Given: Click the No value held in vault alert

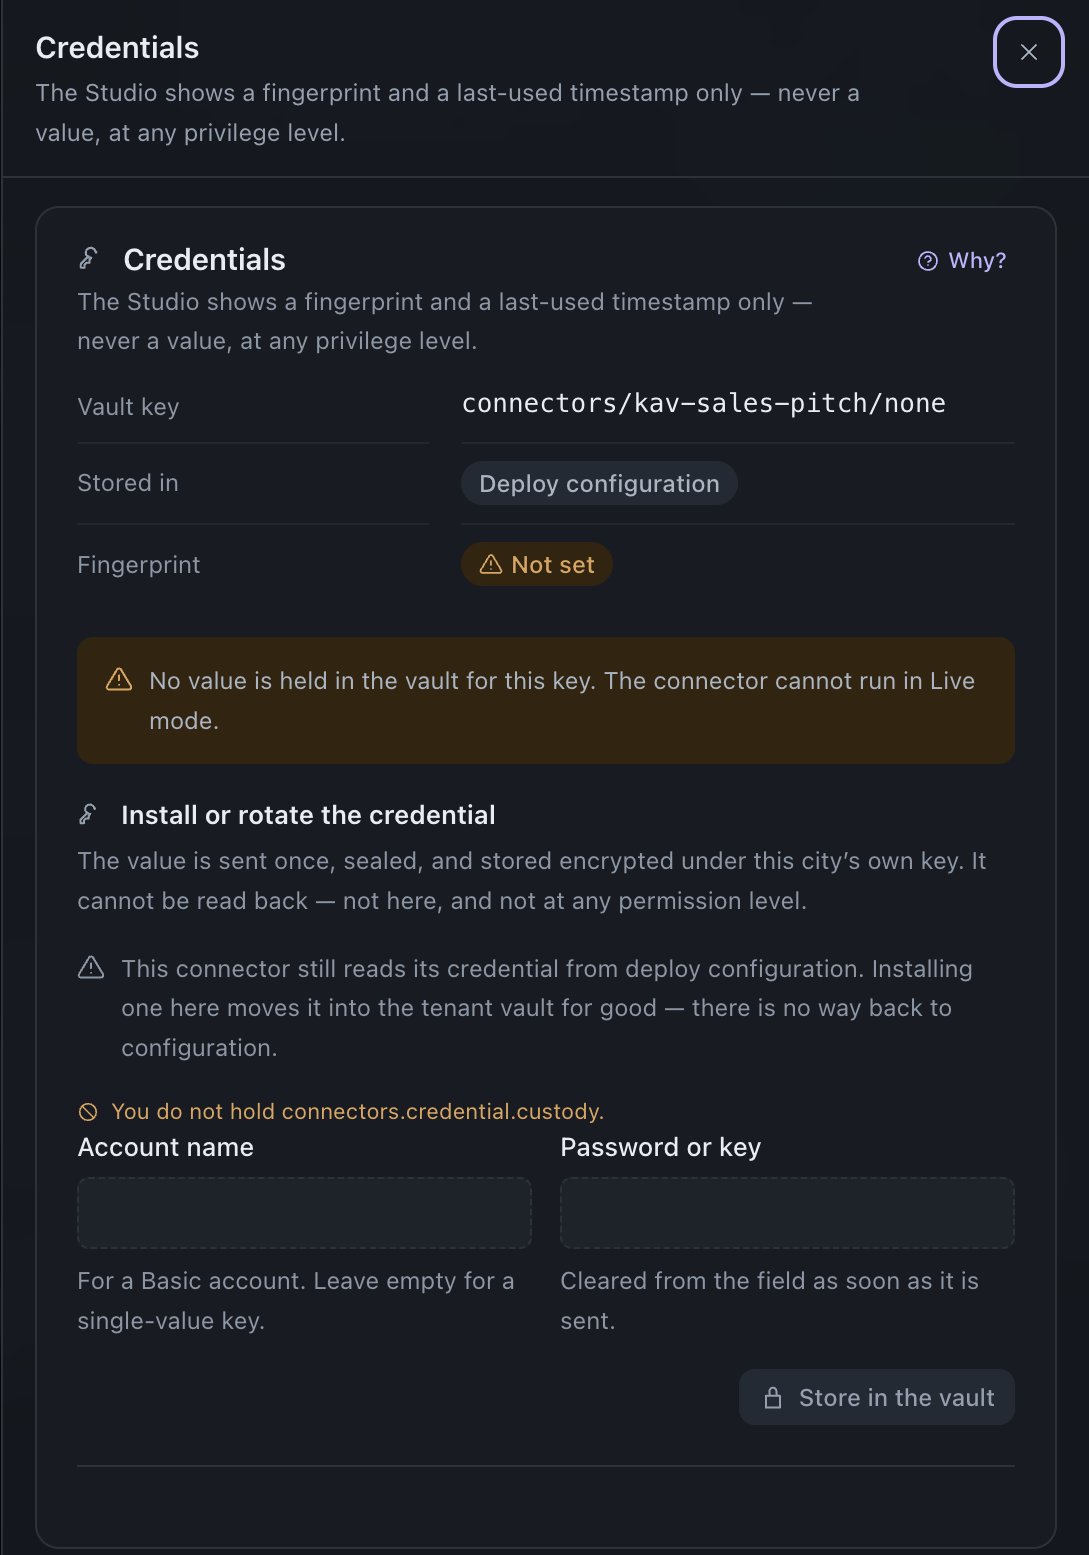Looking at the screenshot, I should click(x=546, y=700).
